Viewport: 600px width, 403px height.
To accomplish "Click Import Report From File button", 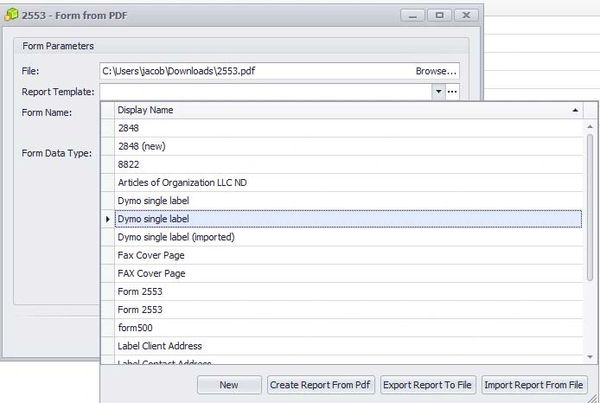I will 535,385.
